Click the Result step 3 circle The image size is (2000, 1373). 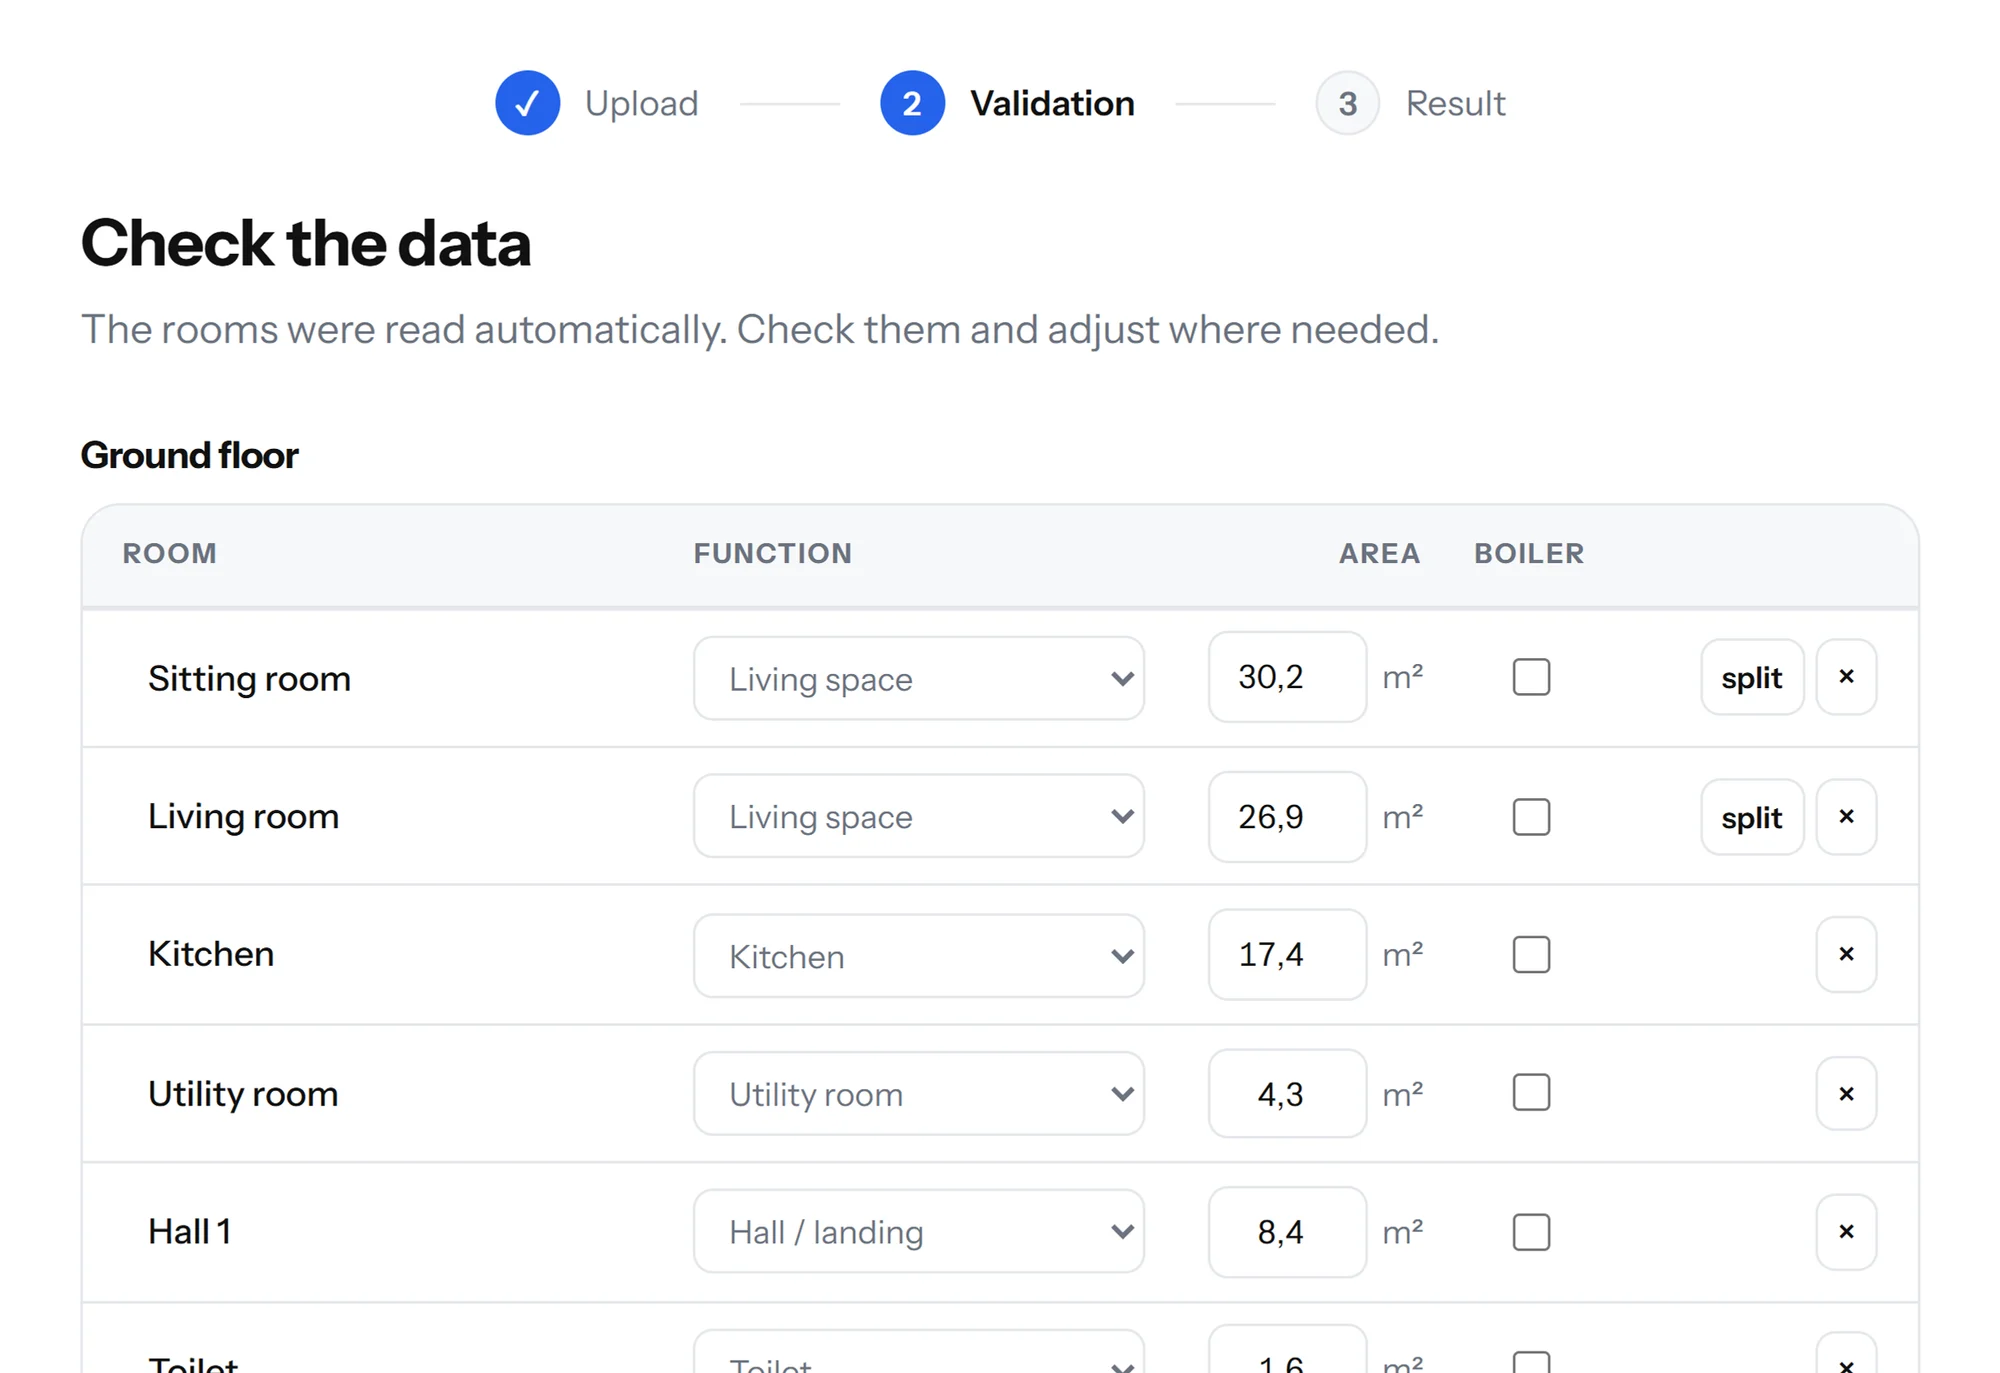click(1347, 103)
